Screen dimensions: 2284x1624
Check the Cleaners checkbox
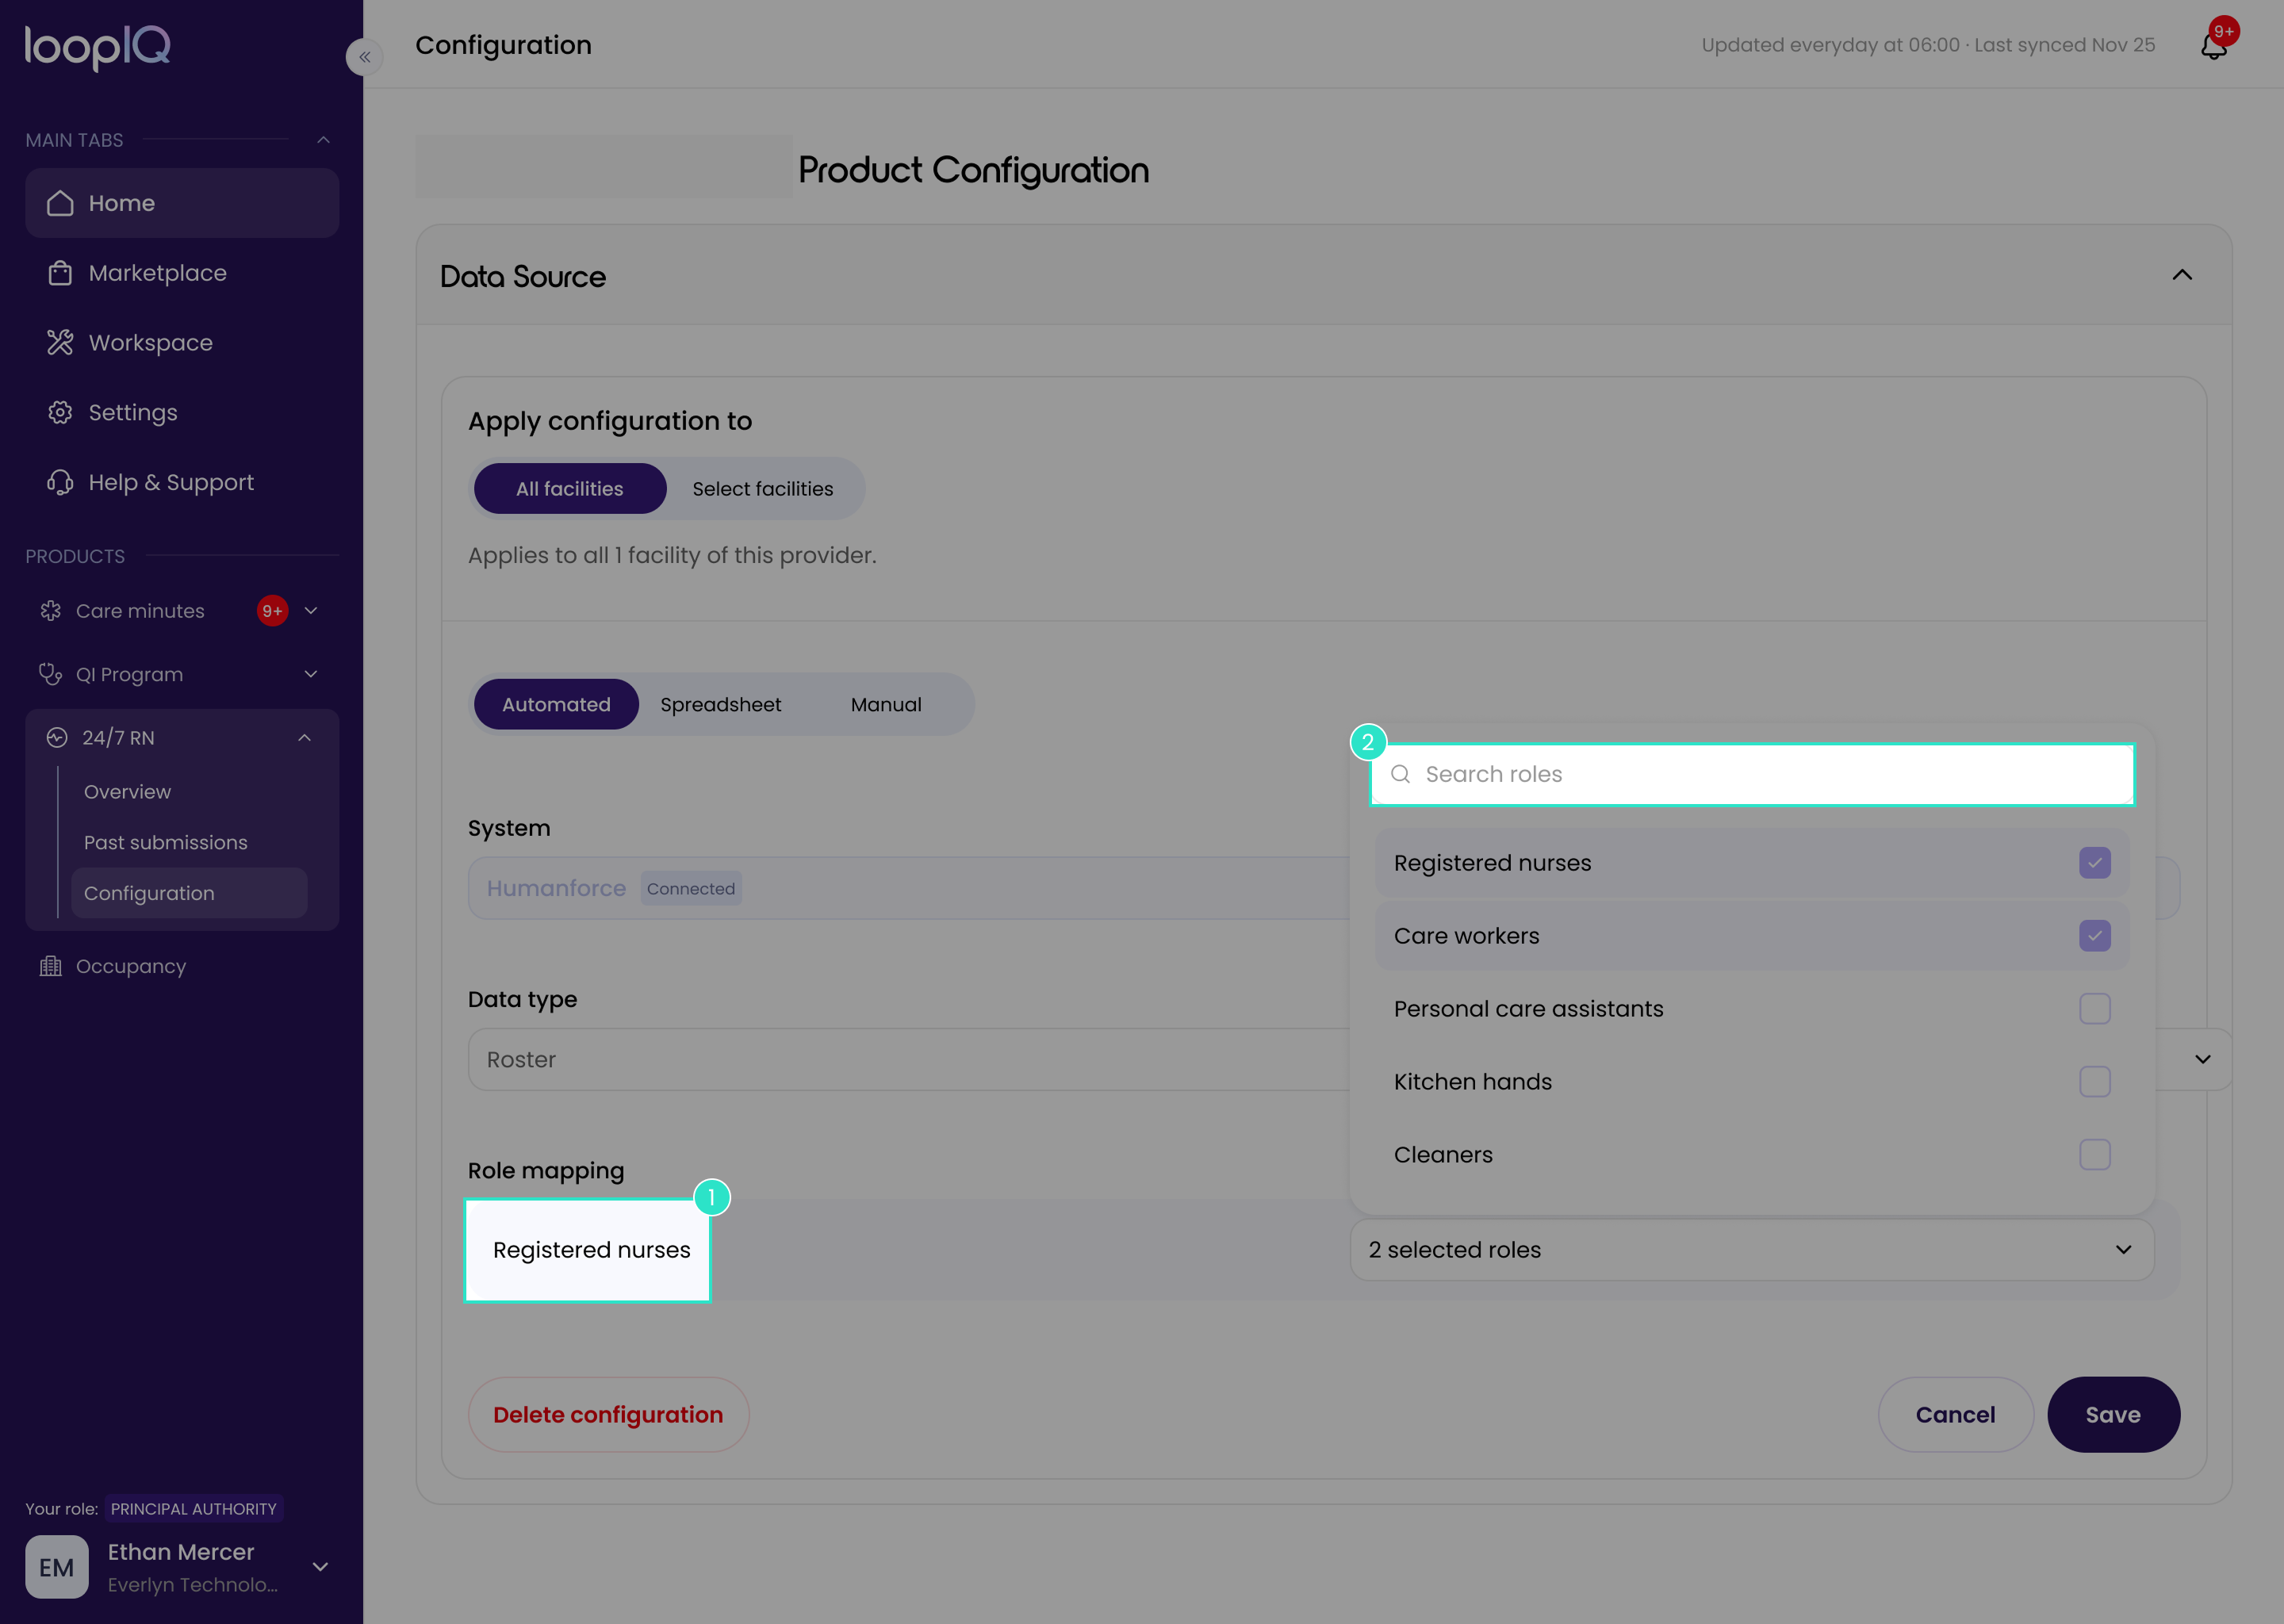[x=2095, y=1155]
